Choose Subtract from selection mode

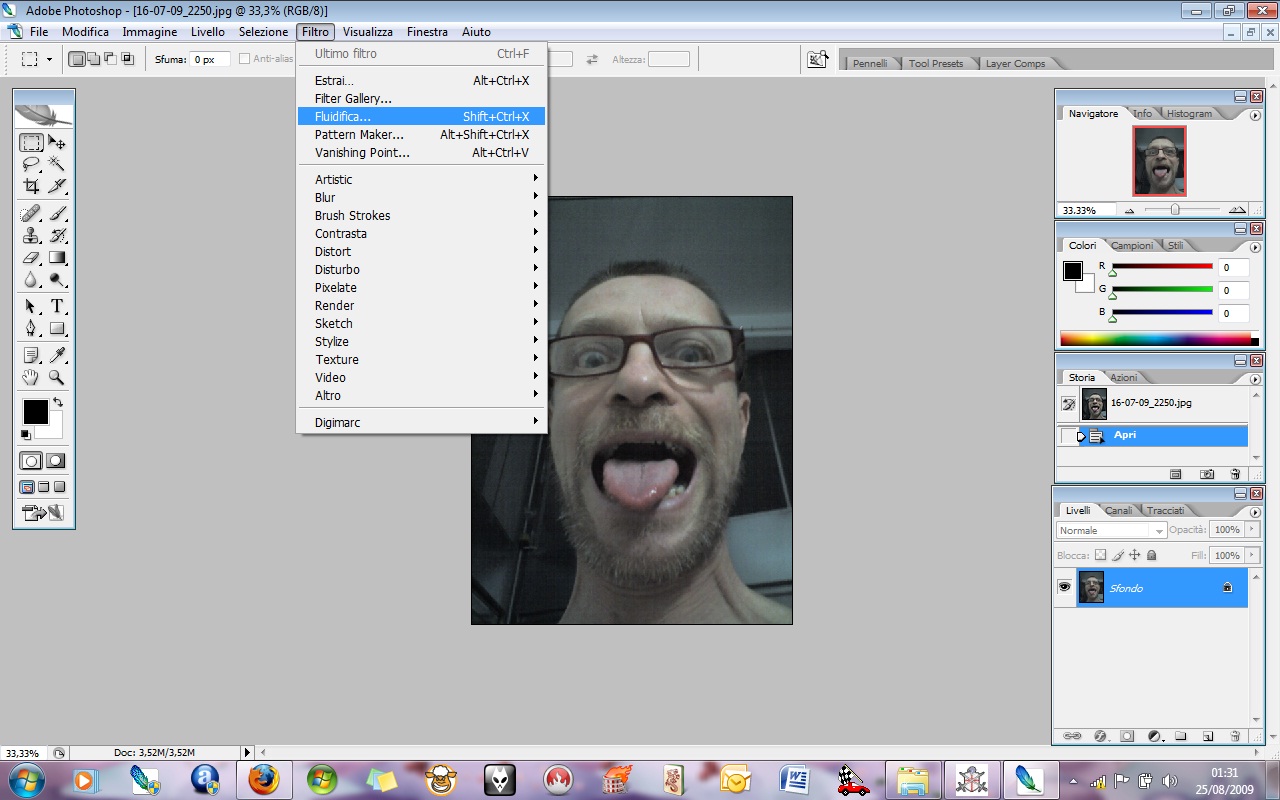click(110, 59)
